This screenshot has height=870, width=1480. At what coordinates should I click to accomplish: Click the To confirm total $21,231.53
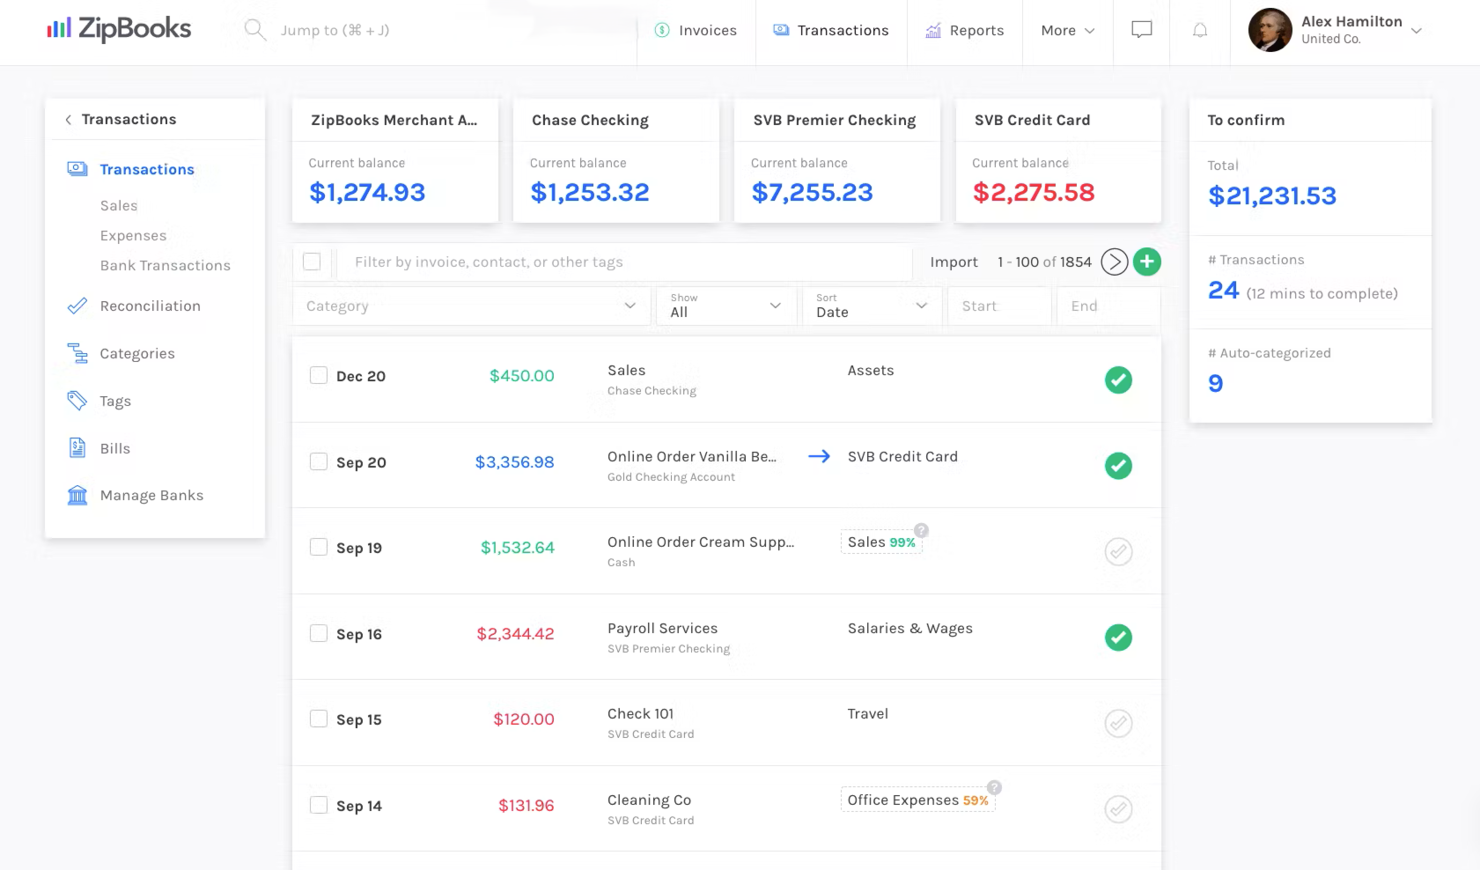[x=1272, y=196]
